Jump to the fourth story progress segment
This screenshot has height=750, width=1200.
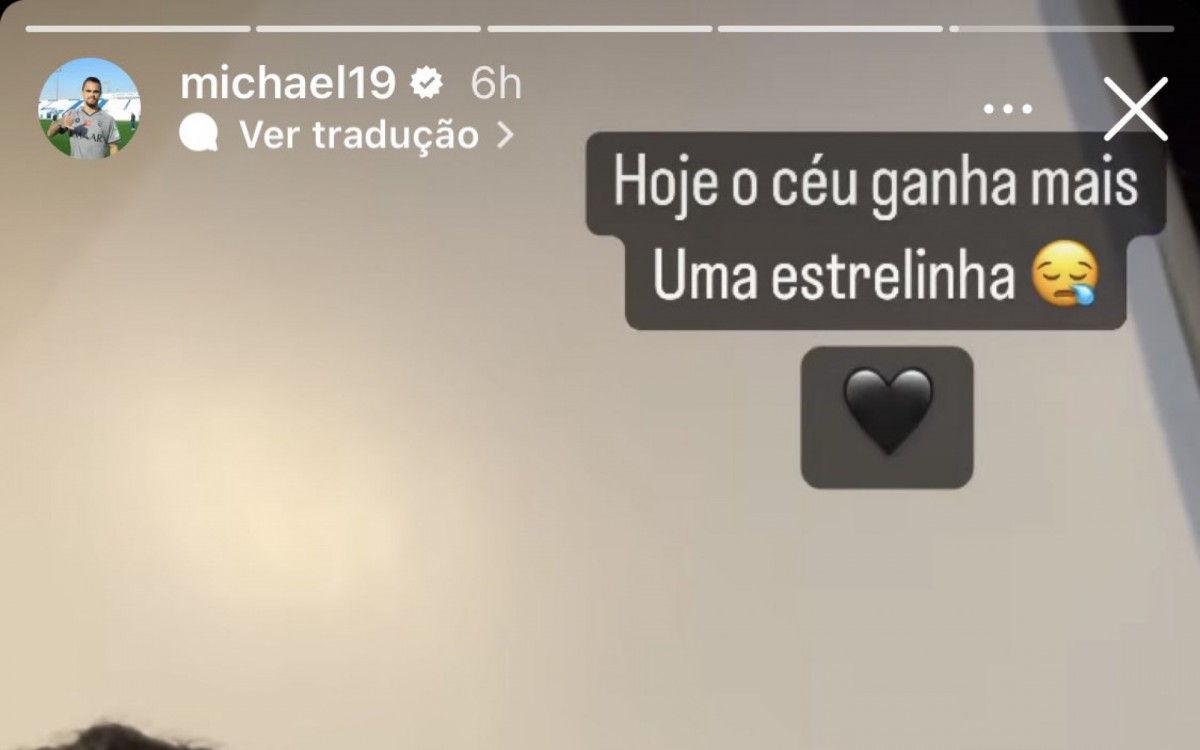831,28
